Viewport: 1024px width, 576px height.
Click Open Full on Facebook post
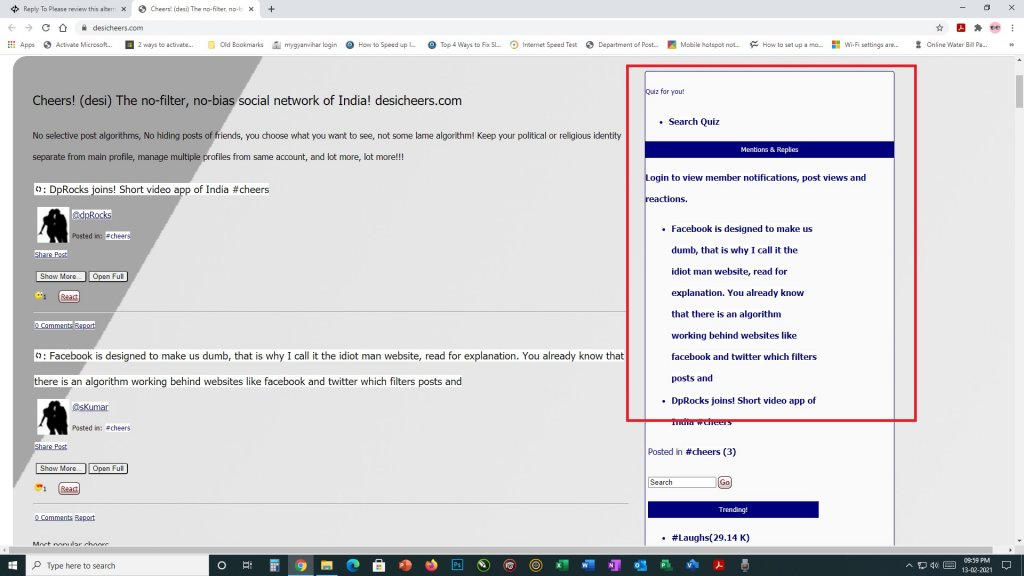click(108, 468)
